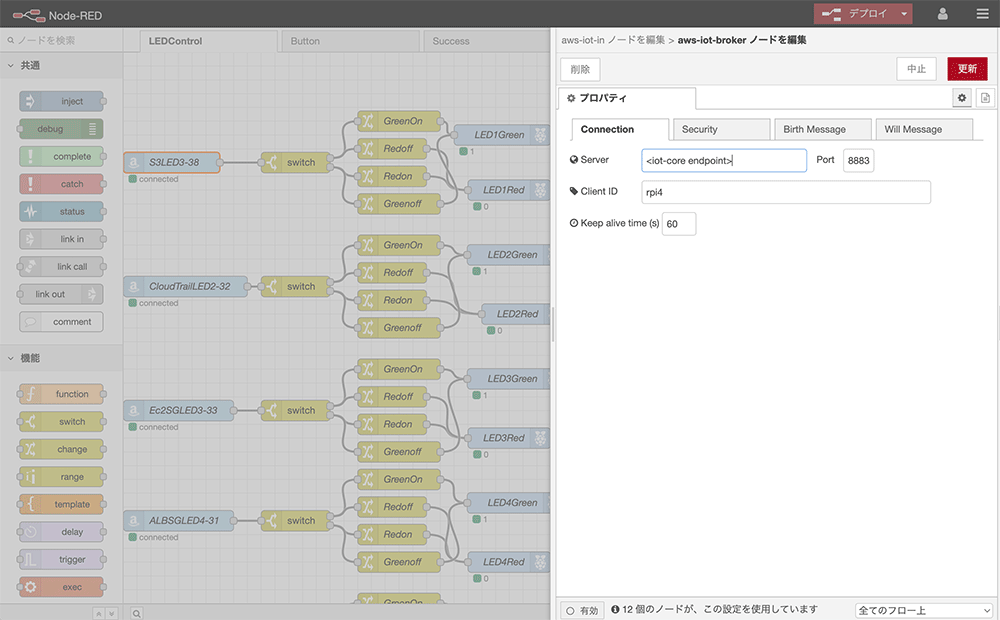1000x620 pixels.
Task: Select the status palette node
Action: point(61,211)
